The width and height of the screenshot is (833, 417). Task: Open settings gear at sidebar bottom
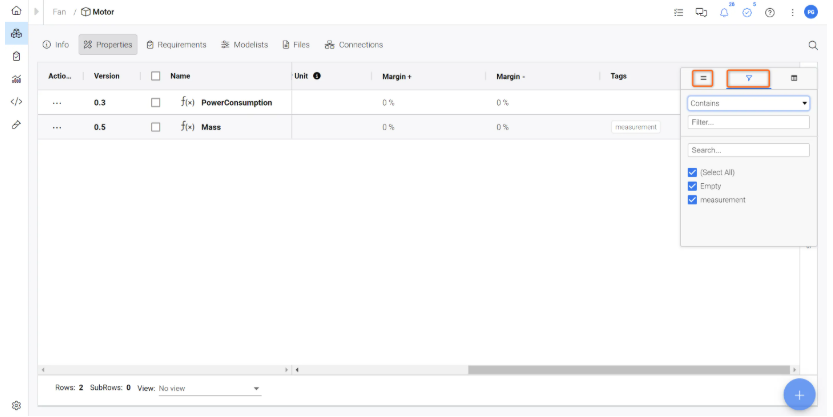point(16,405)
